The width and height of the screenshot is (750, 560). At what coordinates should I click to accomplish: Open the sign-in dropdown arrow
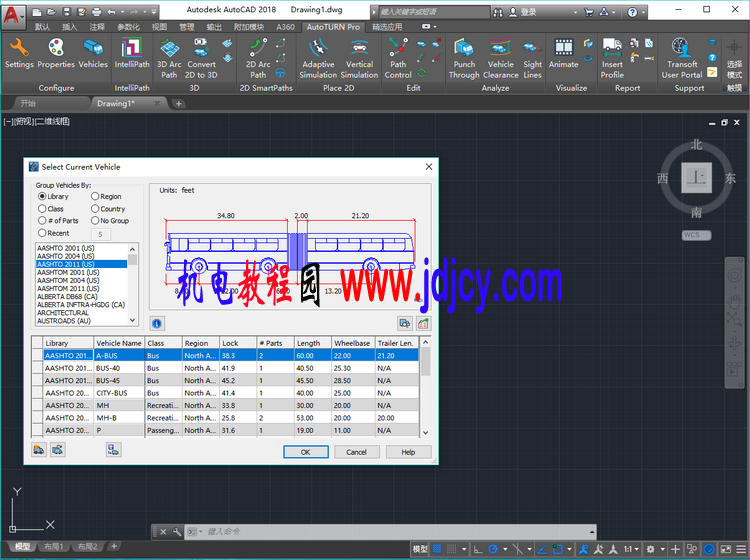(x=575, y=12)
